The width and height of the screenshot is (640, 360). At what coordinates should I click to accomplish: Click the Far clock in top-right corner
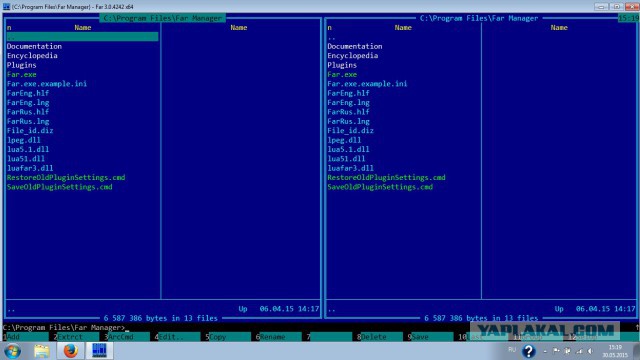[x=628, y=18]
